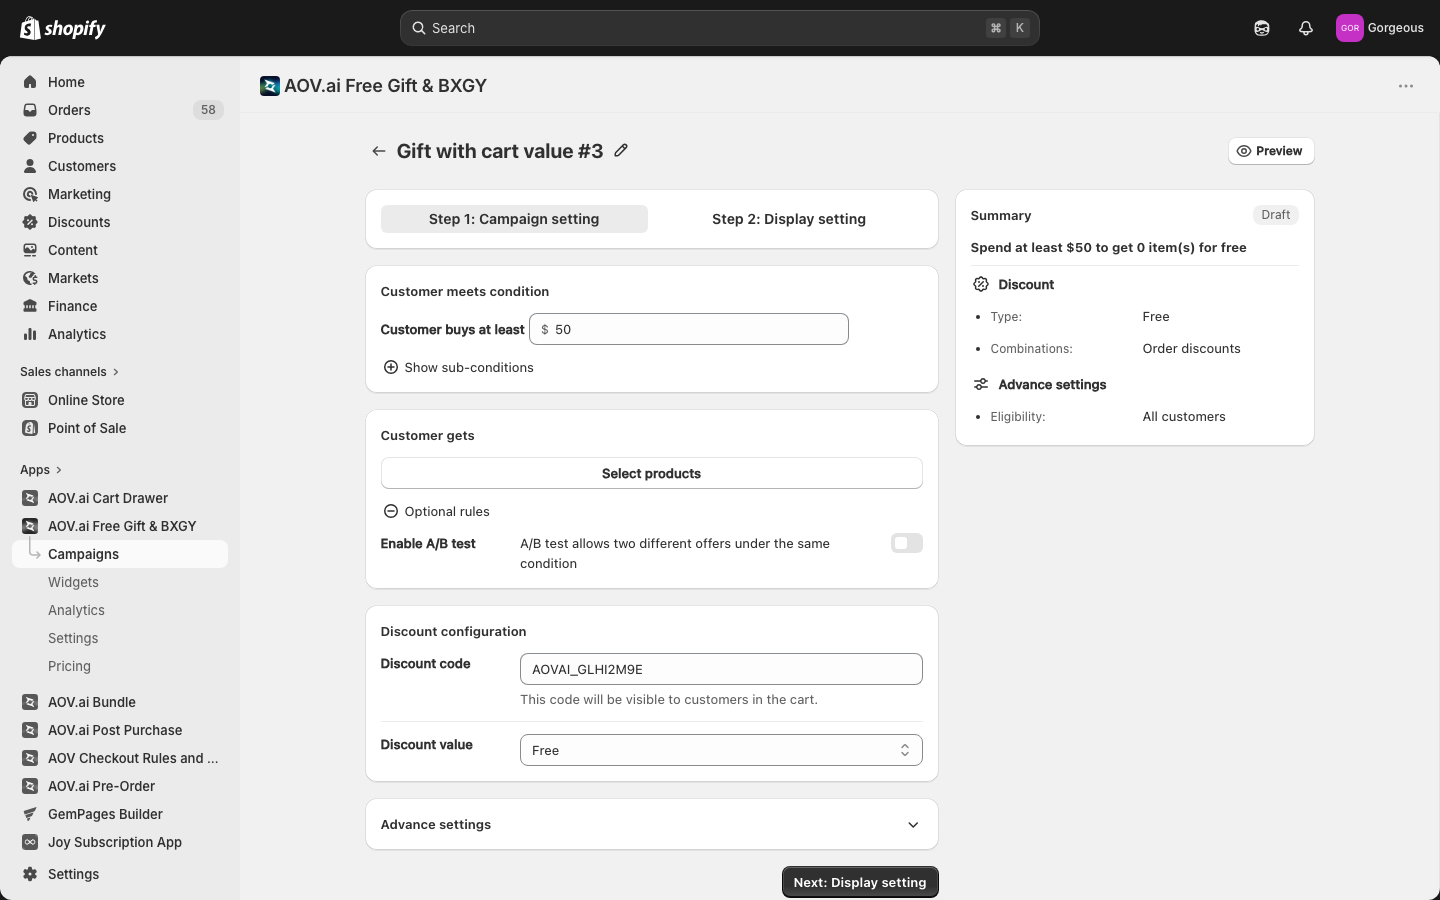Open the Sidekick assistant icon
Viewport: 1440px width, 900px height.
(x=1262, y=28)
